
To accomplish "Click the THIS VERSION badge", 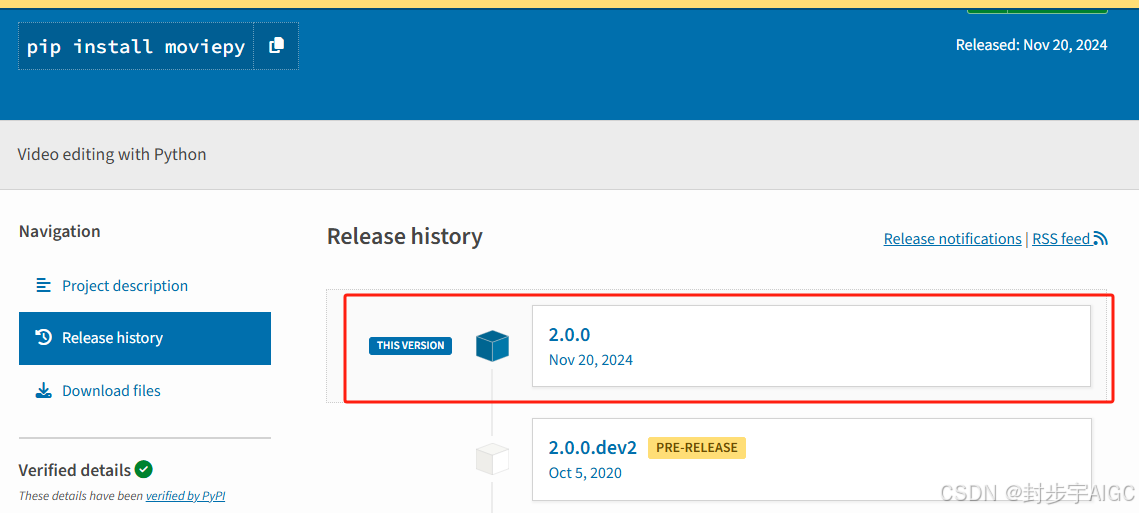I will click(x=410, y=345).
